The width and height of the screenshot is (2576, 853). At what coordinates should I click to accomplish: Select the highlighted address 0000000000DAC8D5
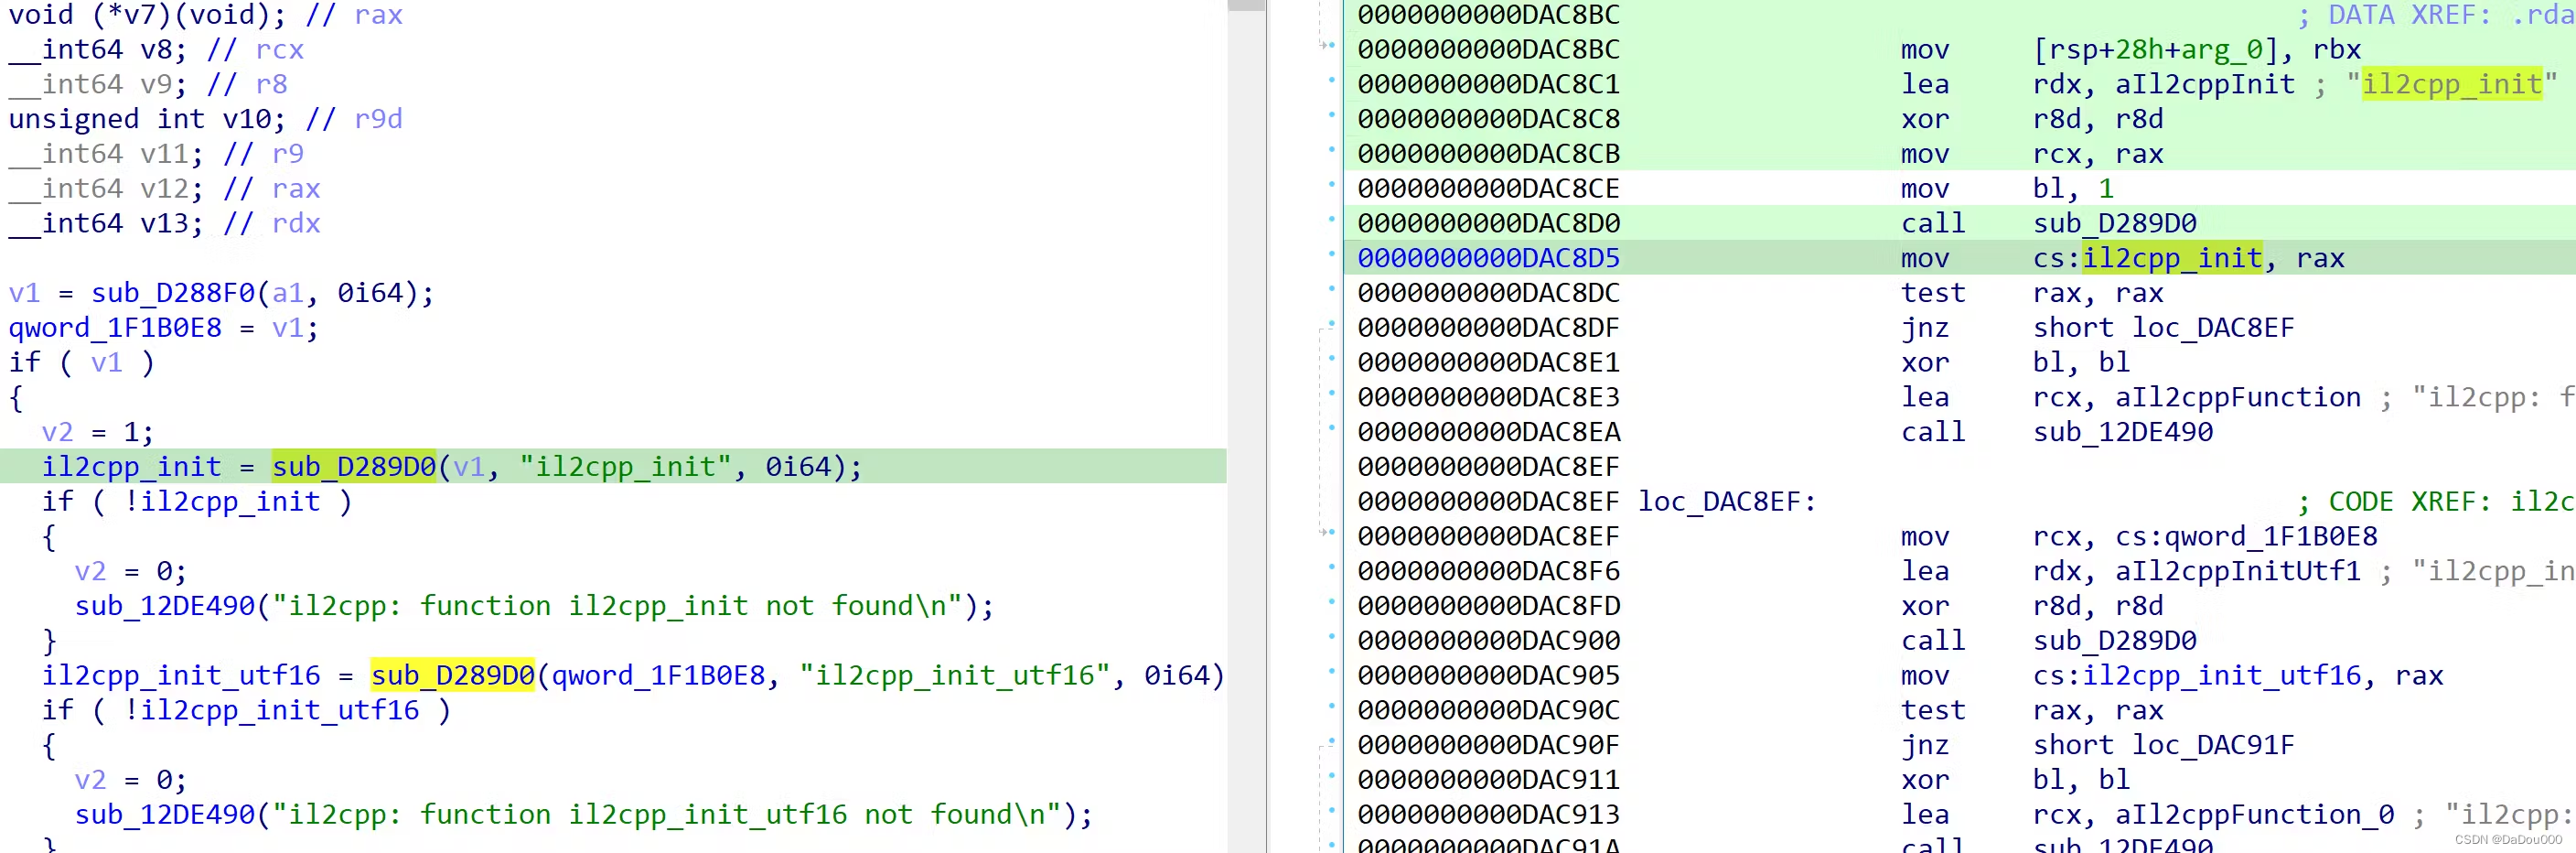(1488, 257)
